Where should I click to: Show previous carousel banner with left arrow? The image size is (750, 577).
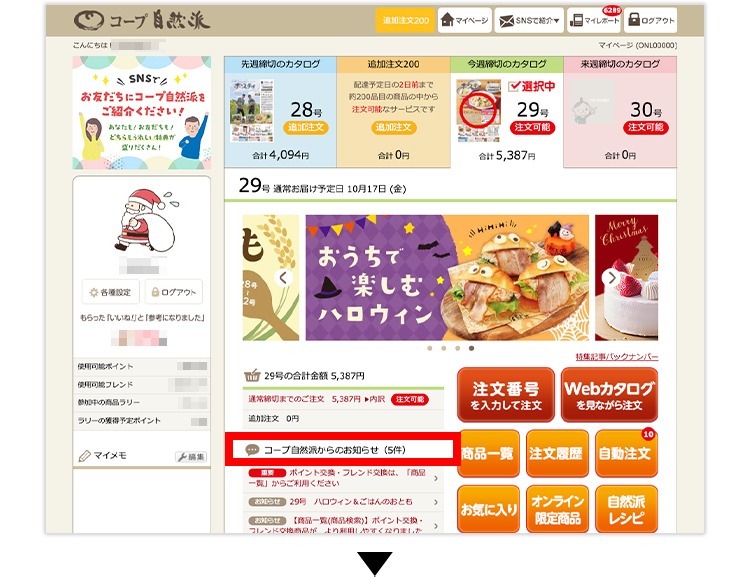tap(283, 277)
